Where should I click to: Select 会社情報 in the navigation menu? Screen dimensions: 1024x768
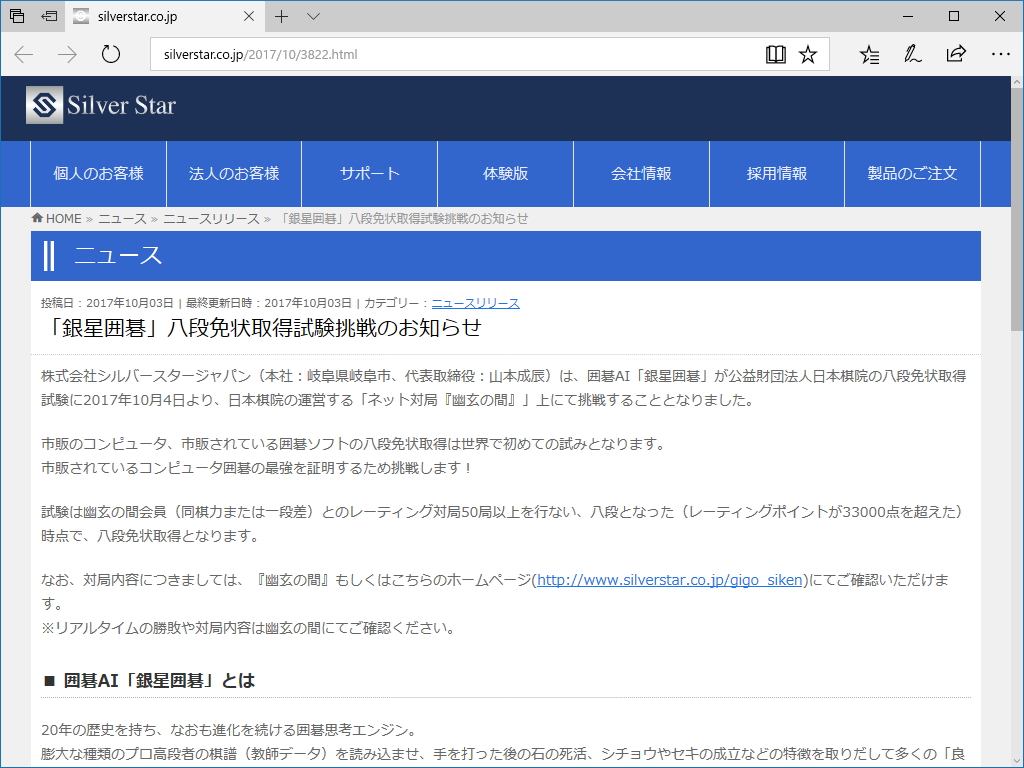click(640, 173)
